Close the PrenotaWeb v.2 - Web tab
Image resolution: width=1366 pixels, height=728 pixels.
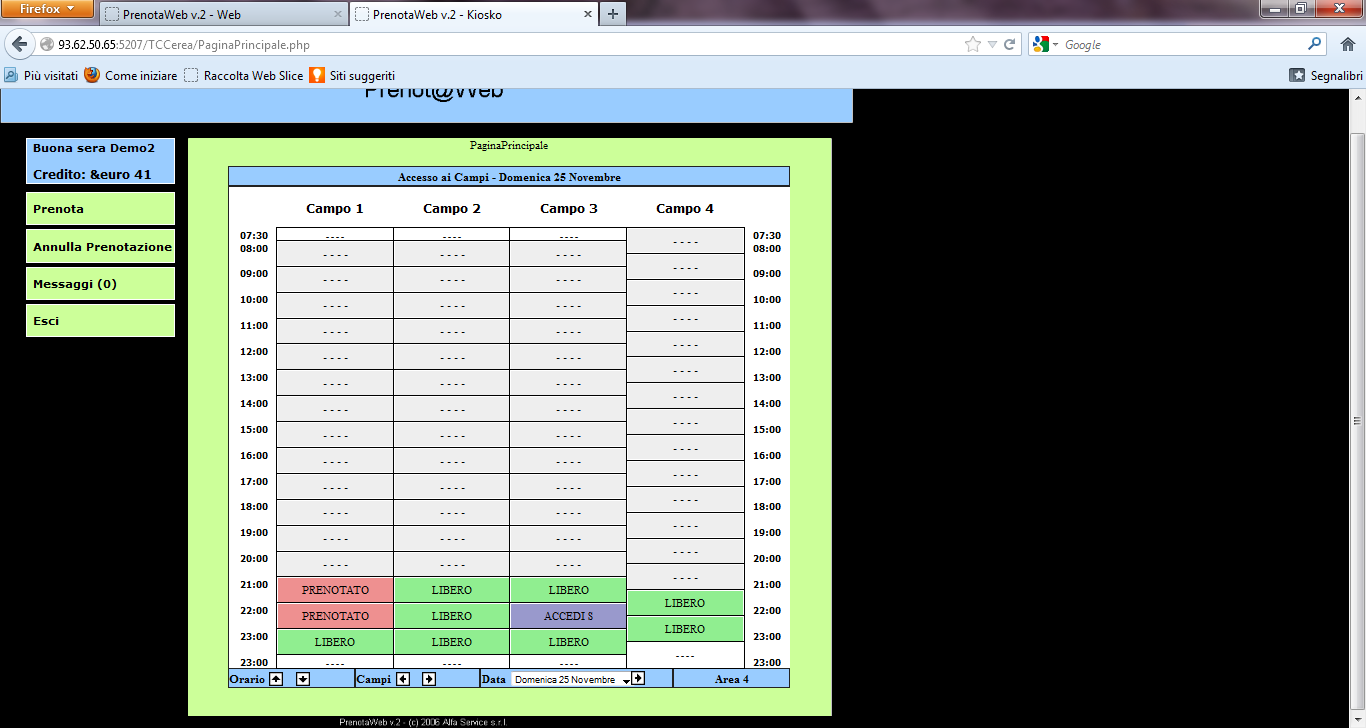point(337,15)
